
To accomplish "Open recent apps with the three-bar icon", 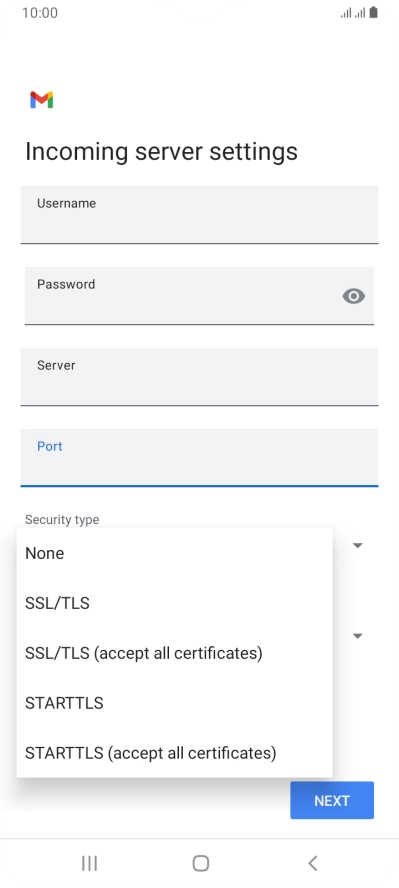I will click(89, 863).
